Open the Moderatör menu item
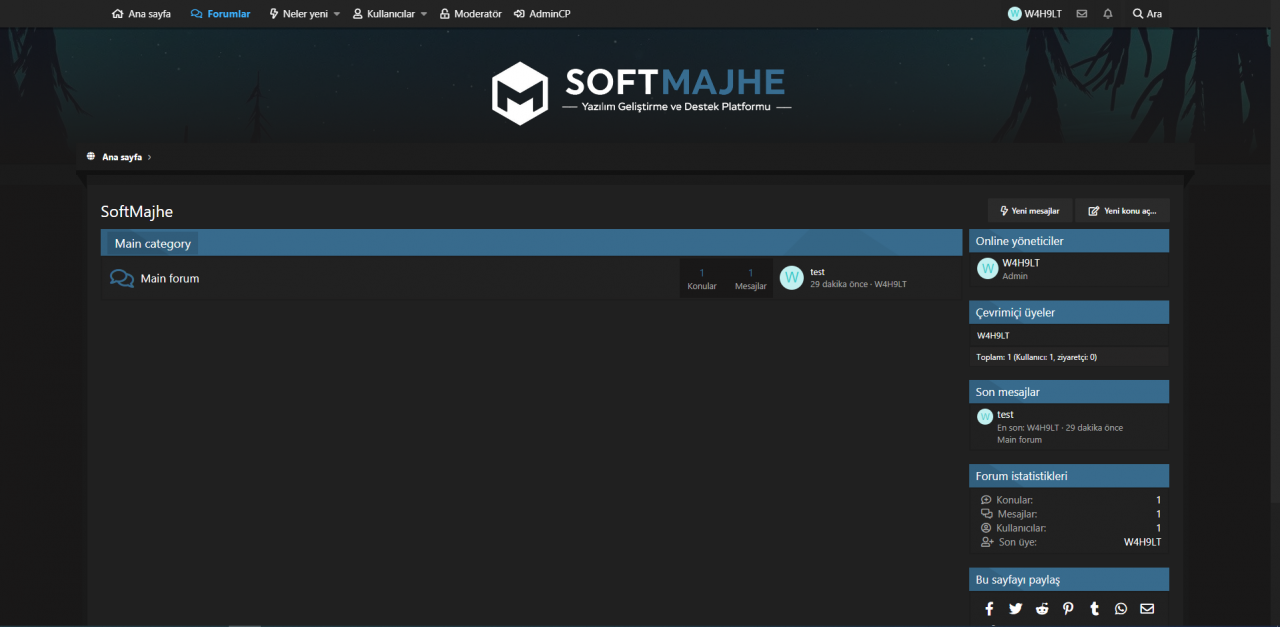1280x627 pixels. click(470, 14)
